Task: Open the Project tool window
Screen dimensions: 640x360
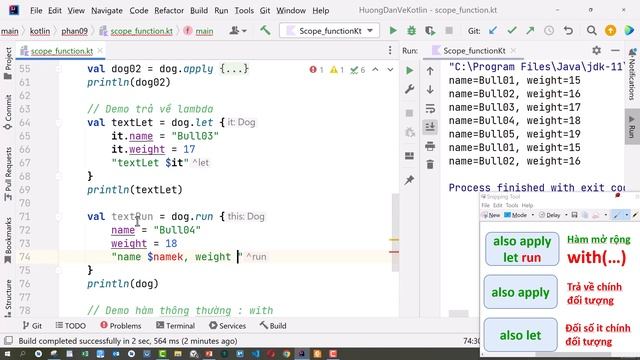Action: pyautogui.click(x=8, y=63)
